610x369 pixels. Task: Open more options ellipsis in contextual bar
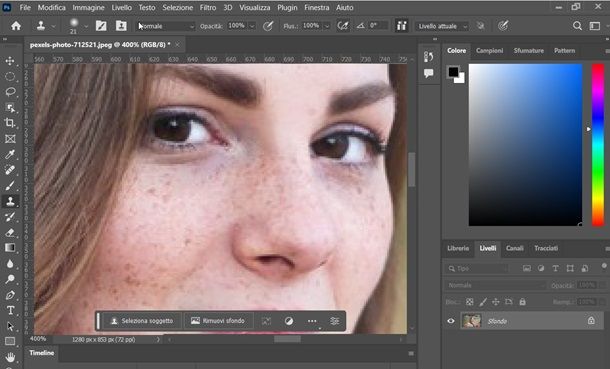tap(312, 321)
